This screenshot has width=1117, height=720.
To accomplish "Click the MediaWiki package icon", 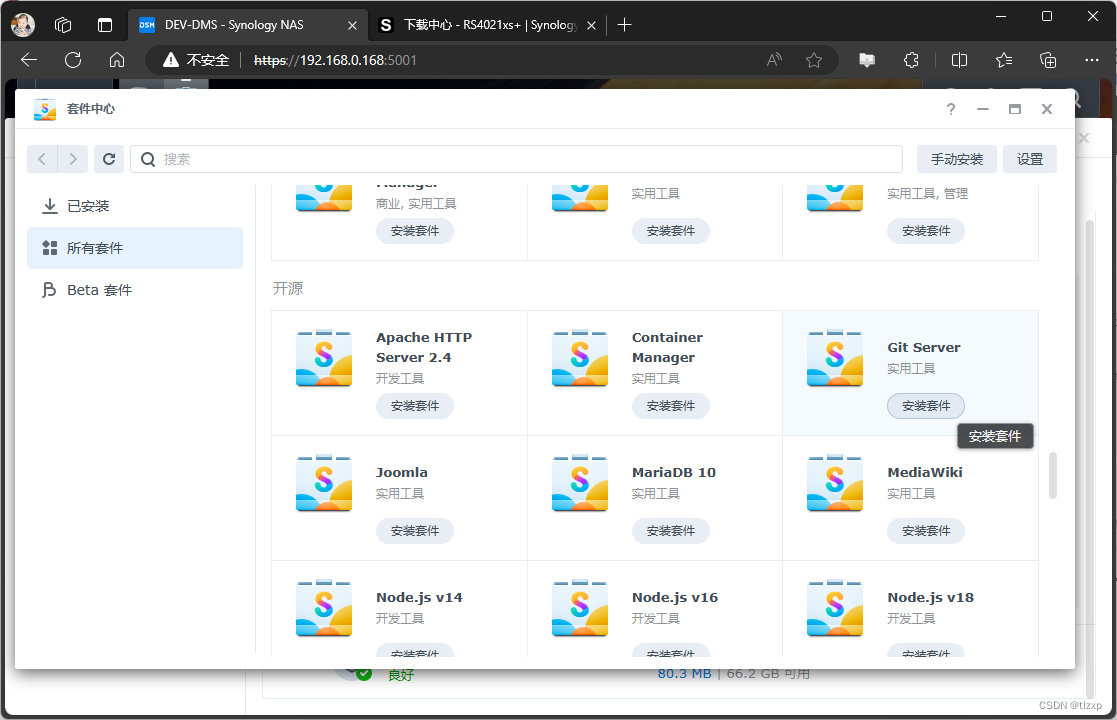I will coord(834,483).
